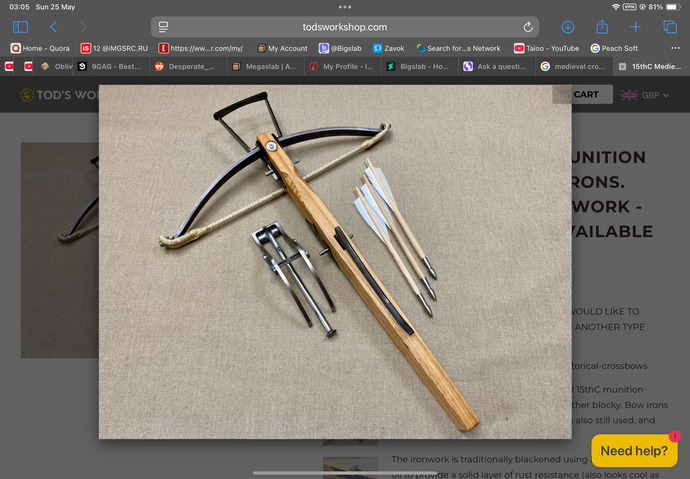The image size is (690, 479).
Task: Switch to the 9GAG - Best... tab
Action: pyautogui.click(x=111, y=66)
